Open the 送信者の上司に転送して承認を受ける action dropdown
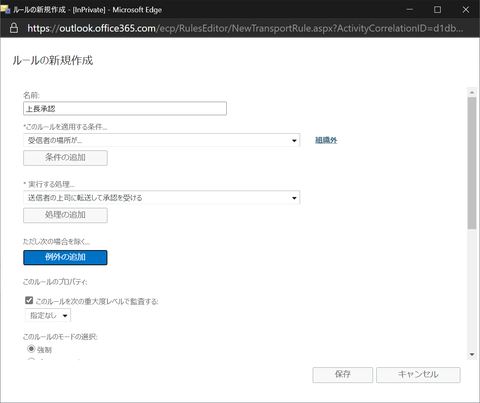 [162, 198]
